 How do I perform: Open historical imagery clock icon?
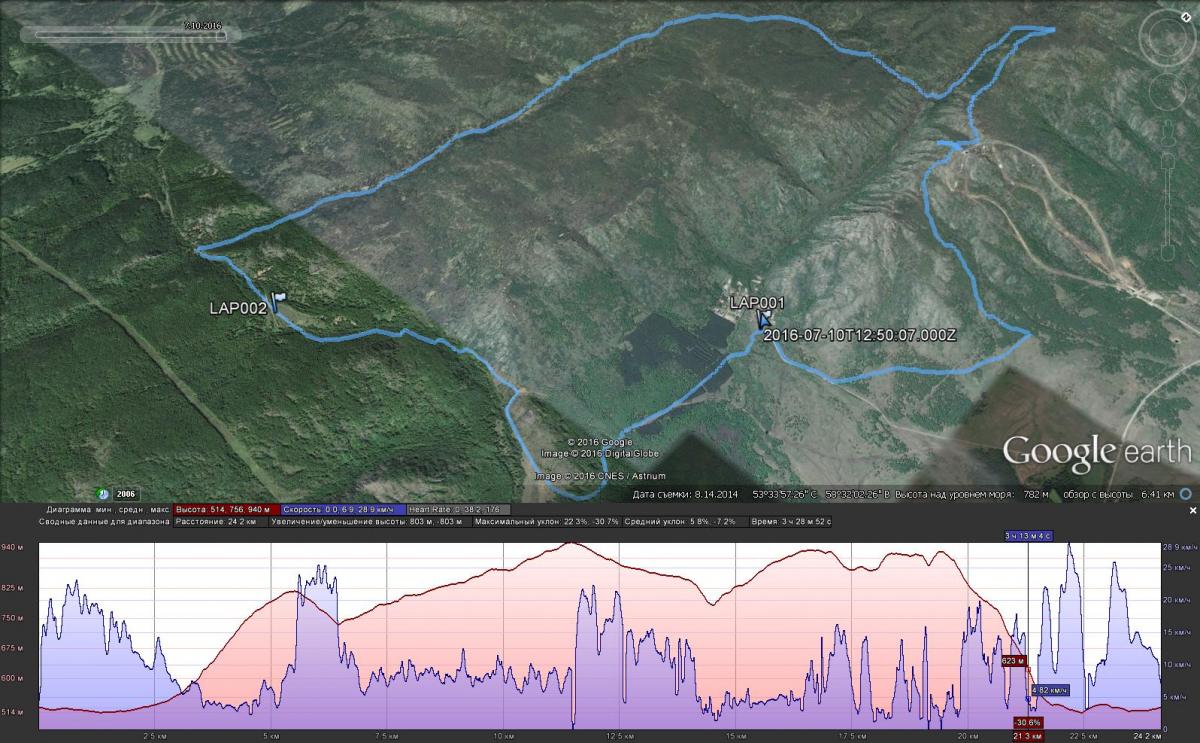click(x=102, y=493)
